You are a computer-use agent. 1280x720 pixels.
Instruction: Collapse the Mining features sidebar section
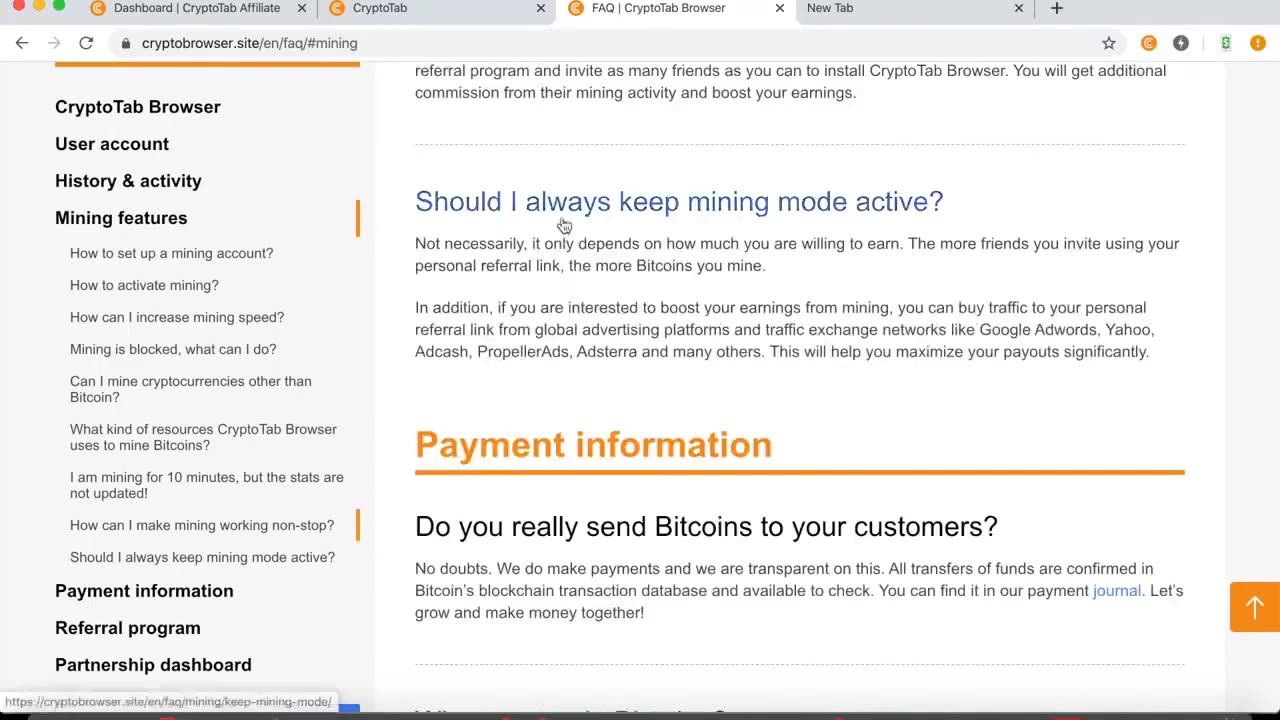tap(121, 218)
